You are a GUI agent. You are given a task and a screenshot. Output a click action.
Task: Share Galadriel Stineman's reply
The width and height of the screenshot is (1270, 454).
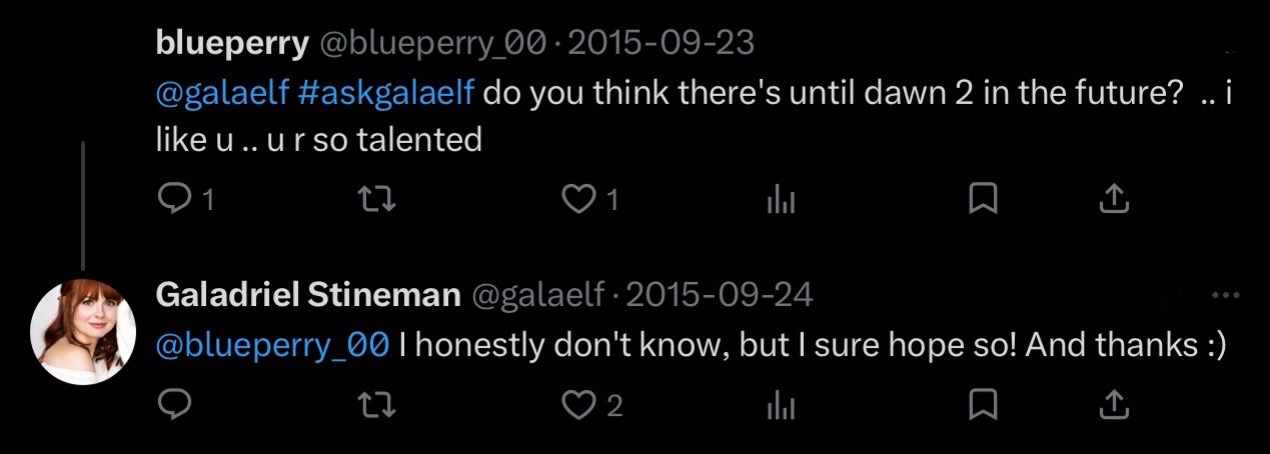coord(1114,404)
